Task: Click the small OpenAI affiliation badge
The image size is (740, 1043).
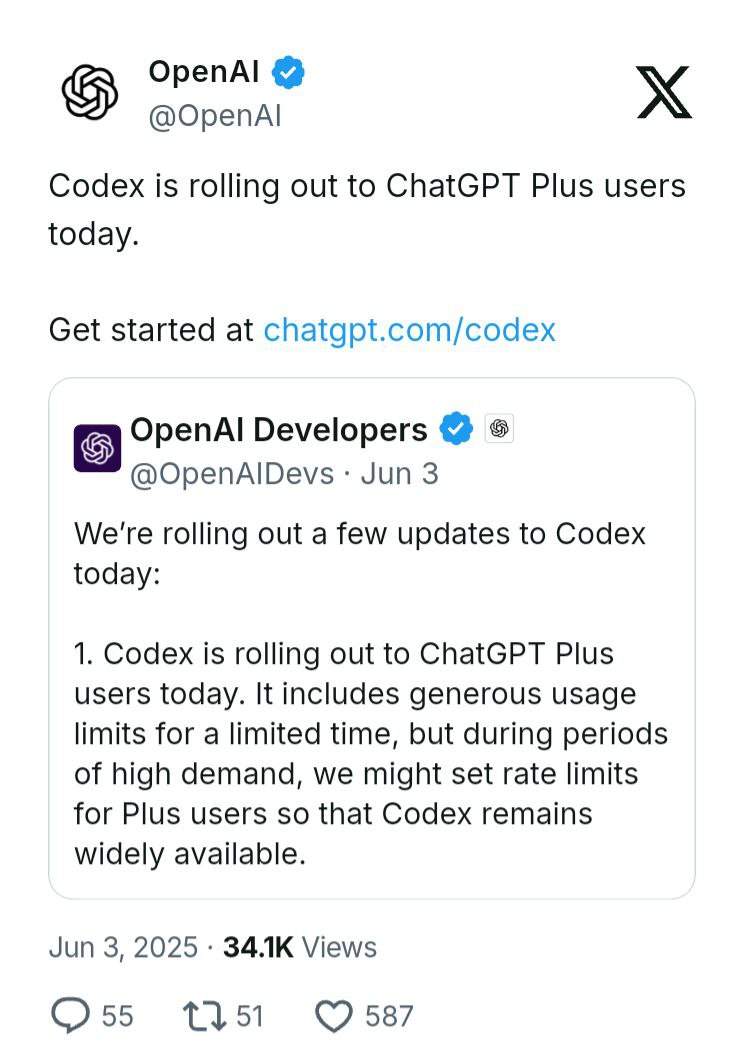Action: coord(499,430)
